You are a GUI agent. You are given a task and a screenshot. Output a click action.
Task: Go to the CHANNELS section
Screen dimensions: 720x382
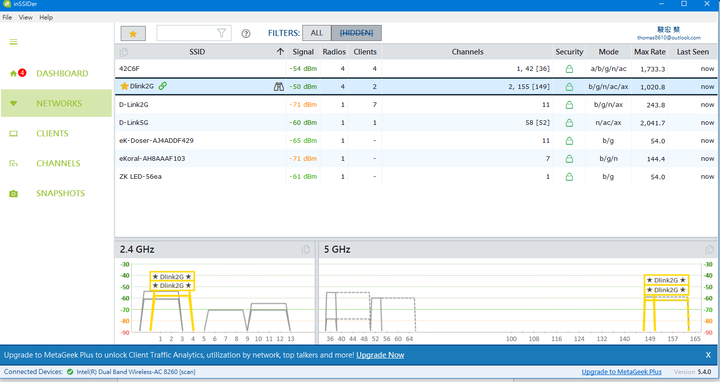58,163
